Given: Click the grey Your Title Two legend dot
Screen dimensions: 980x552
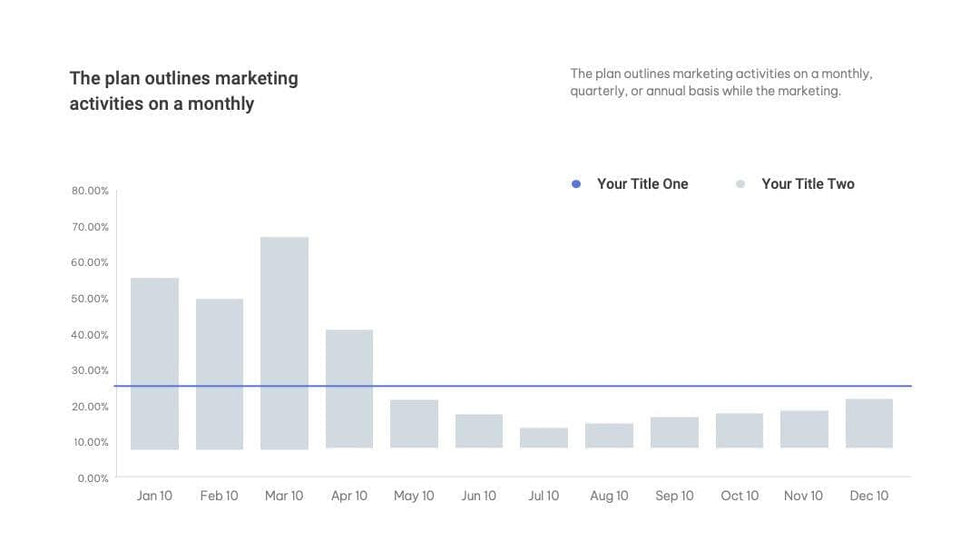Looking at the screenshot, I should (x=740, y=184).
